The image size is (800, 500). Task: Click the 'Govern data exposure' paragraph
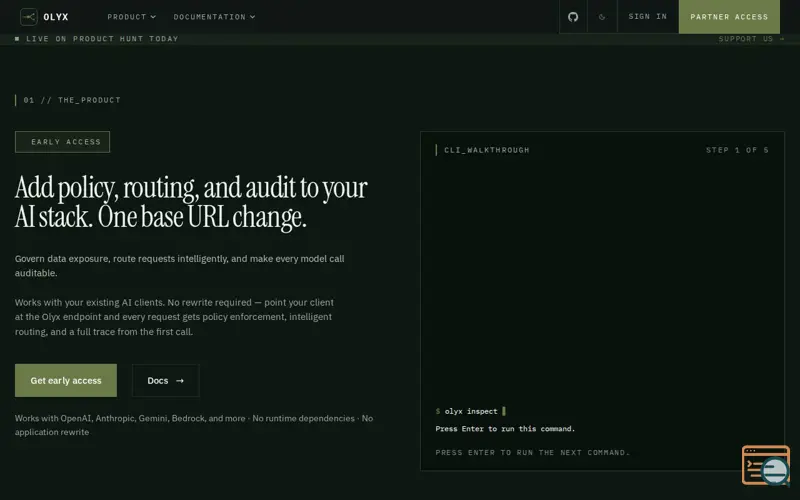pyautogui.click(x=180, y=266)
